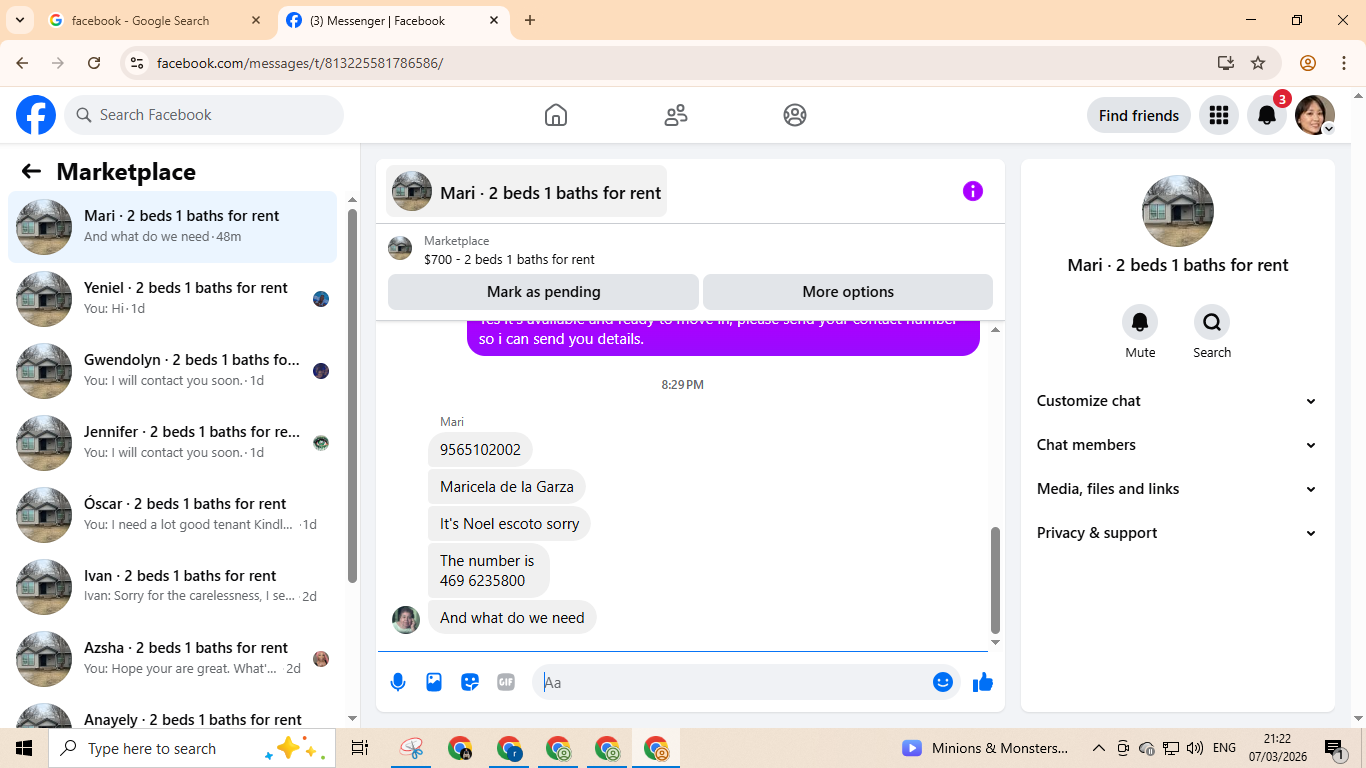Open the Windows notification center icon
The height and width of the screenshot is (768, 1366).
pyautogui.click(x=1334, y=748)
